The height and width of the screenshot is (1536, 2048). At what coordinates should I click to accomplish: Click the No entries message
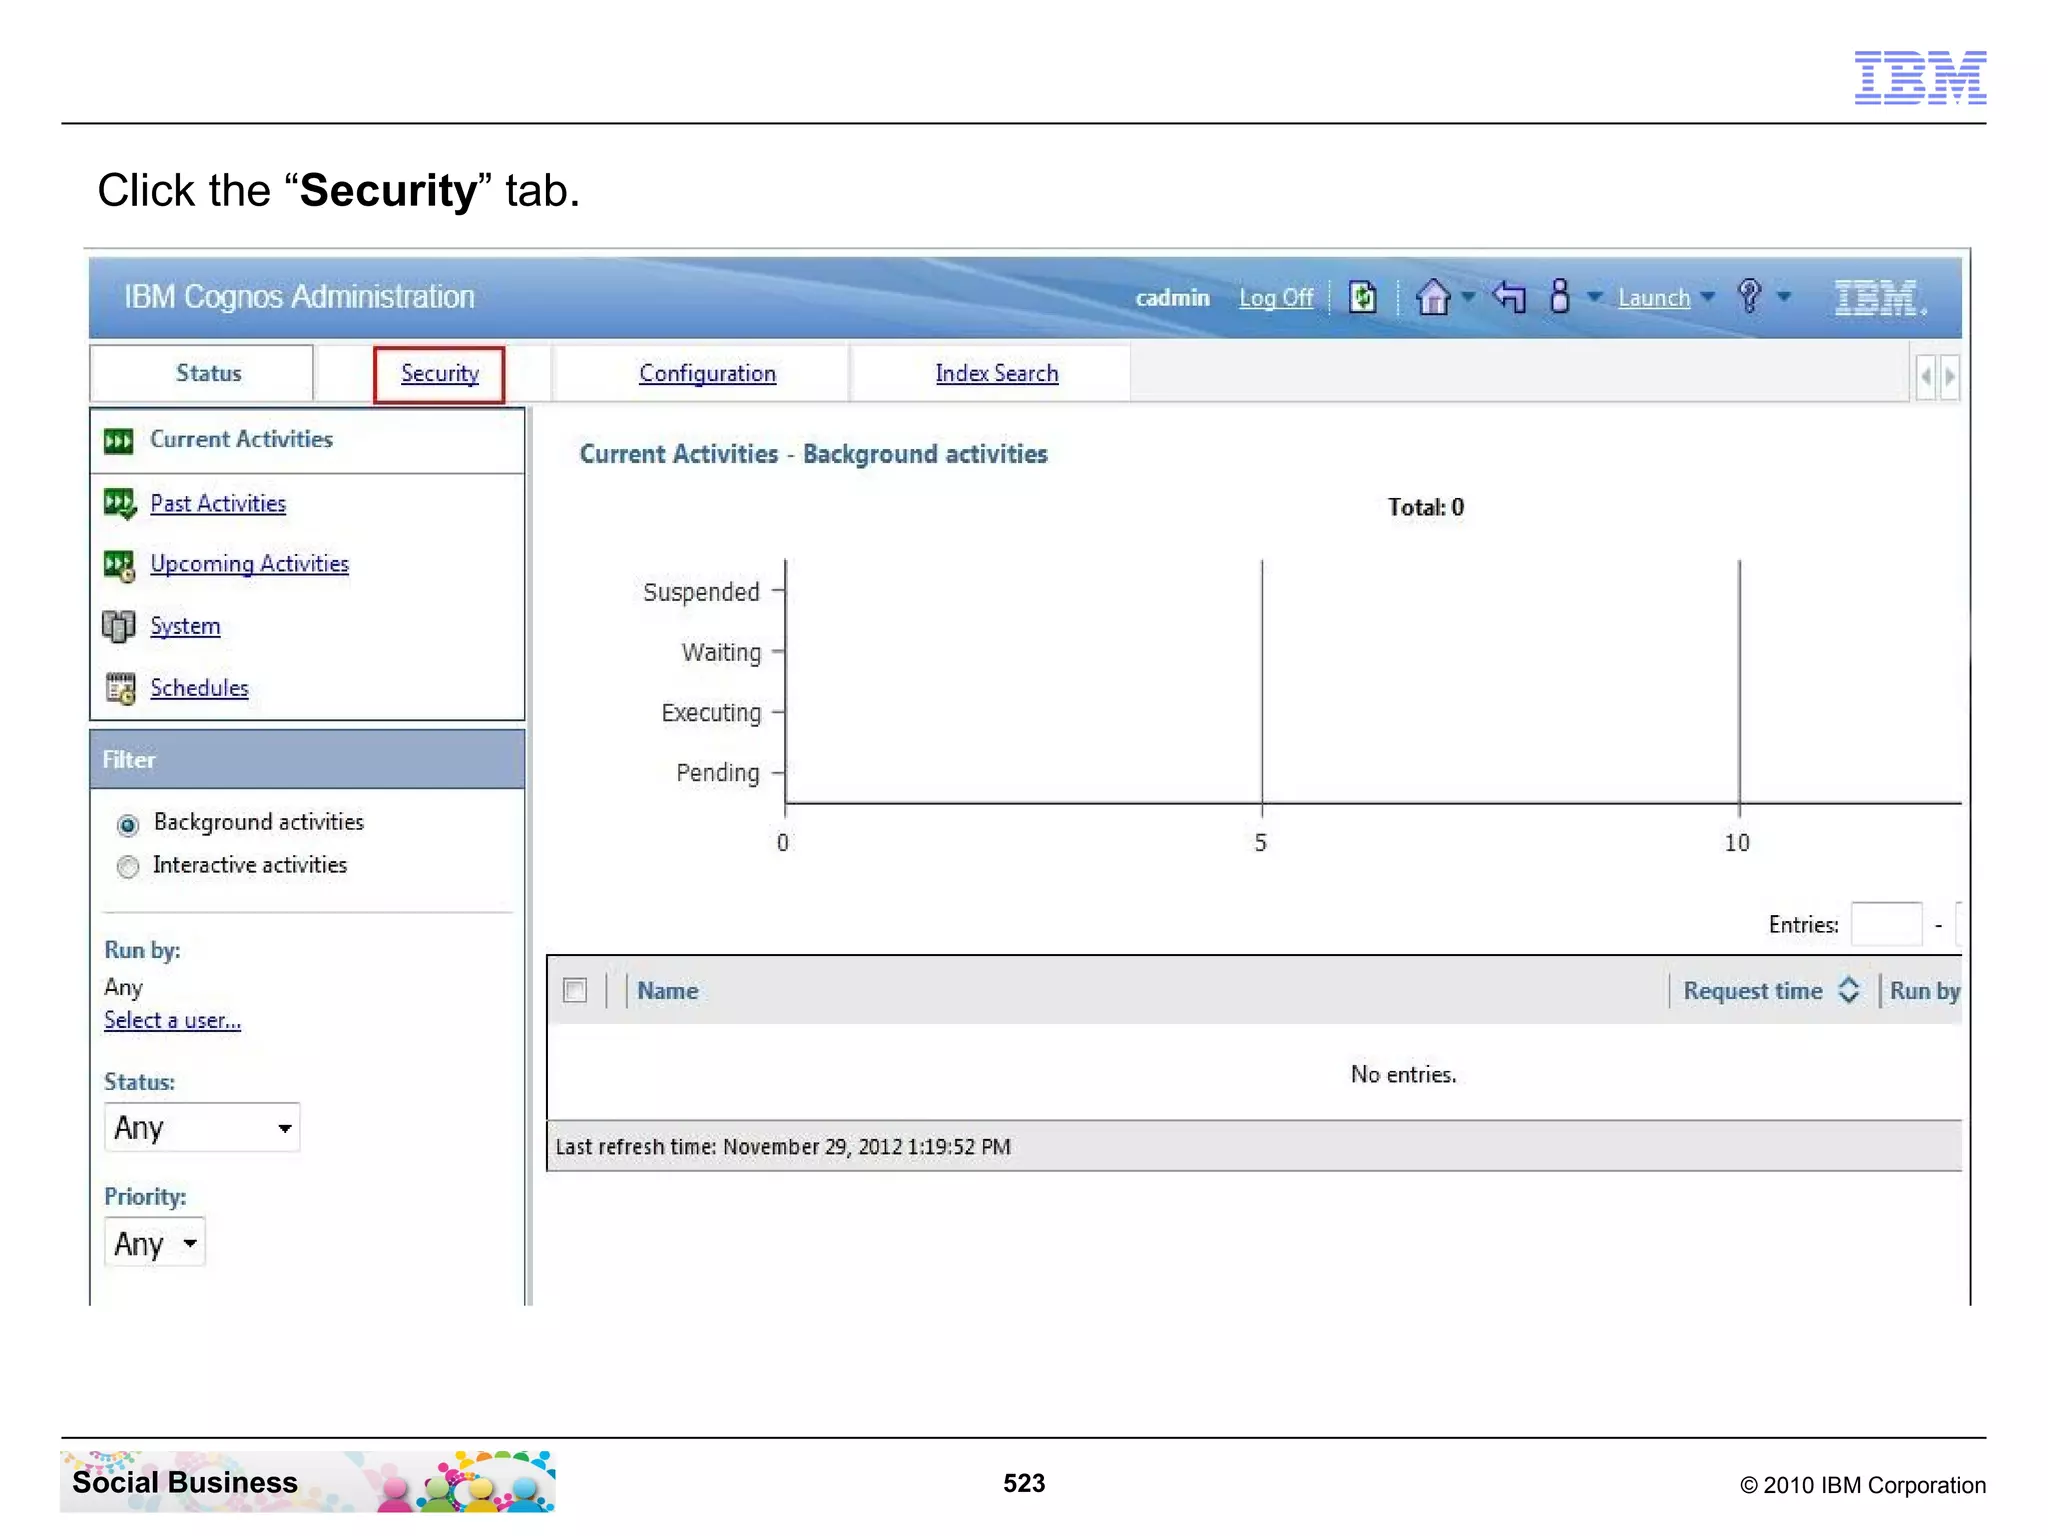click(x=1403, y=1075)
